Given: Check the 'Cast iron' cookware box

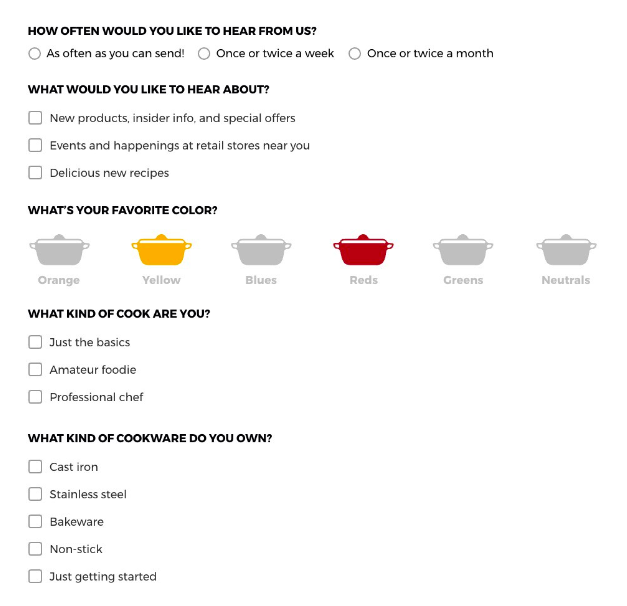Looking at the screenshot, I should pyautogui.click(x=35, y=467).
